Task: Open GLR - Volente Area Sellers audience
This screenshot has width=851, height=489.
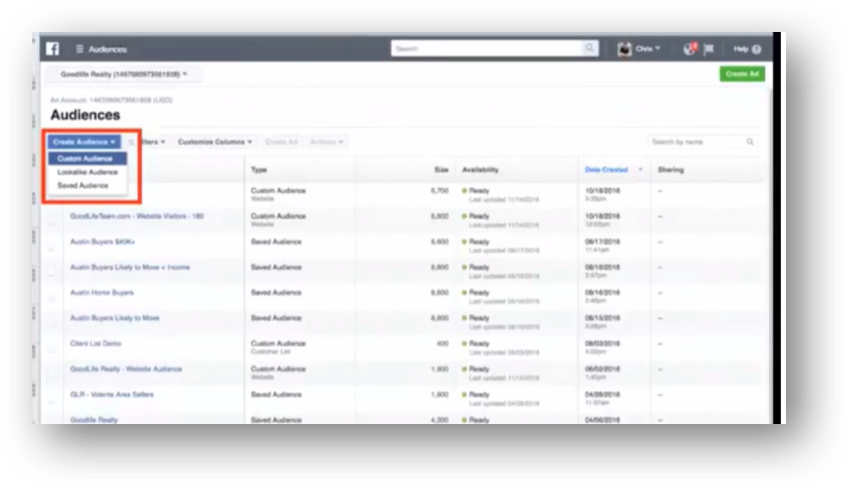Action: pyautogui.click(x=112, y=395)
